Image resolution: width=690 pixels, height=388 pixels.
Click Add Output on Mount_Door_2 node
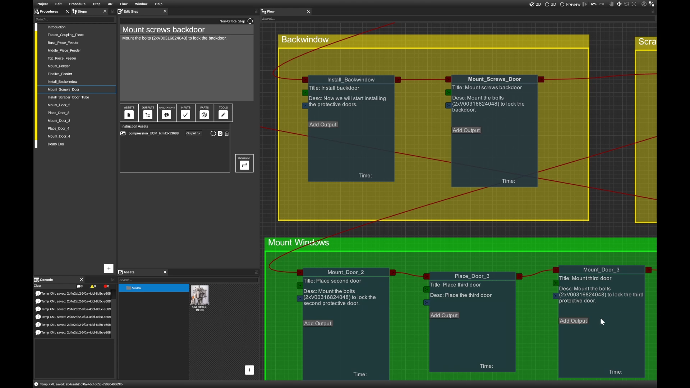pyautogui.click(x=318, y=323)
